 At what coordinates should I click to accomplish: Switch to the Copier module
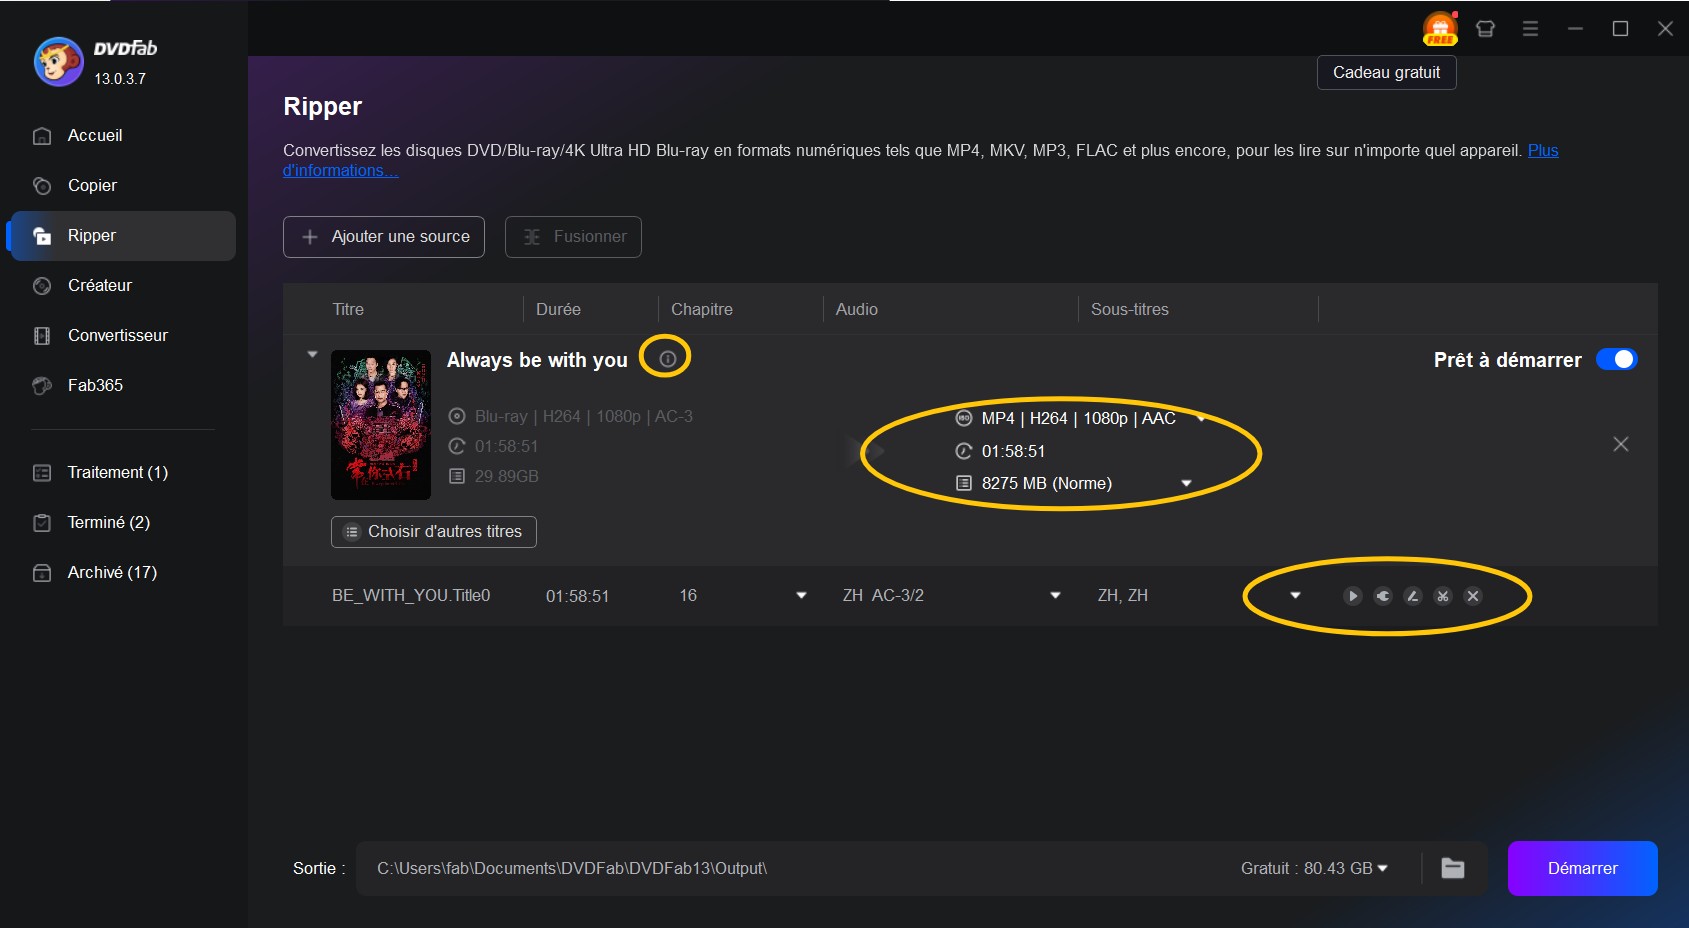click(122, 186)
